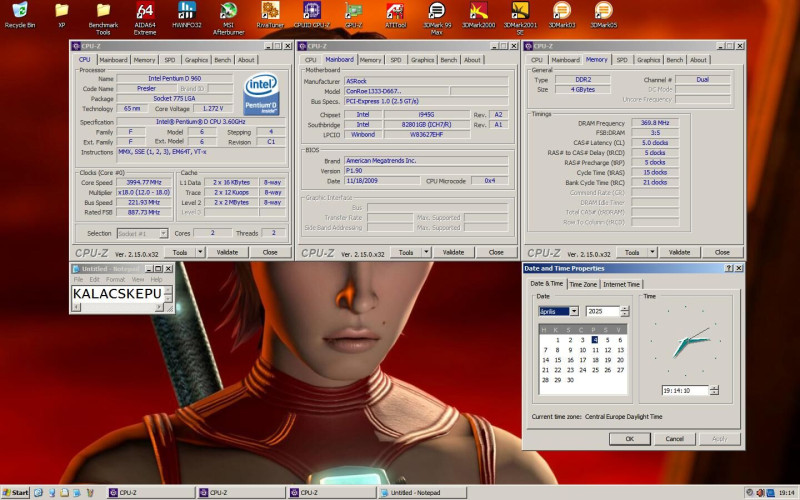The width and height of the screenshot is (800, 500).
Task: Click the Intel Pentium D logo
Action: coord(261,94)
